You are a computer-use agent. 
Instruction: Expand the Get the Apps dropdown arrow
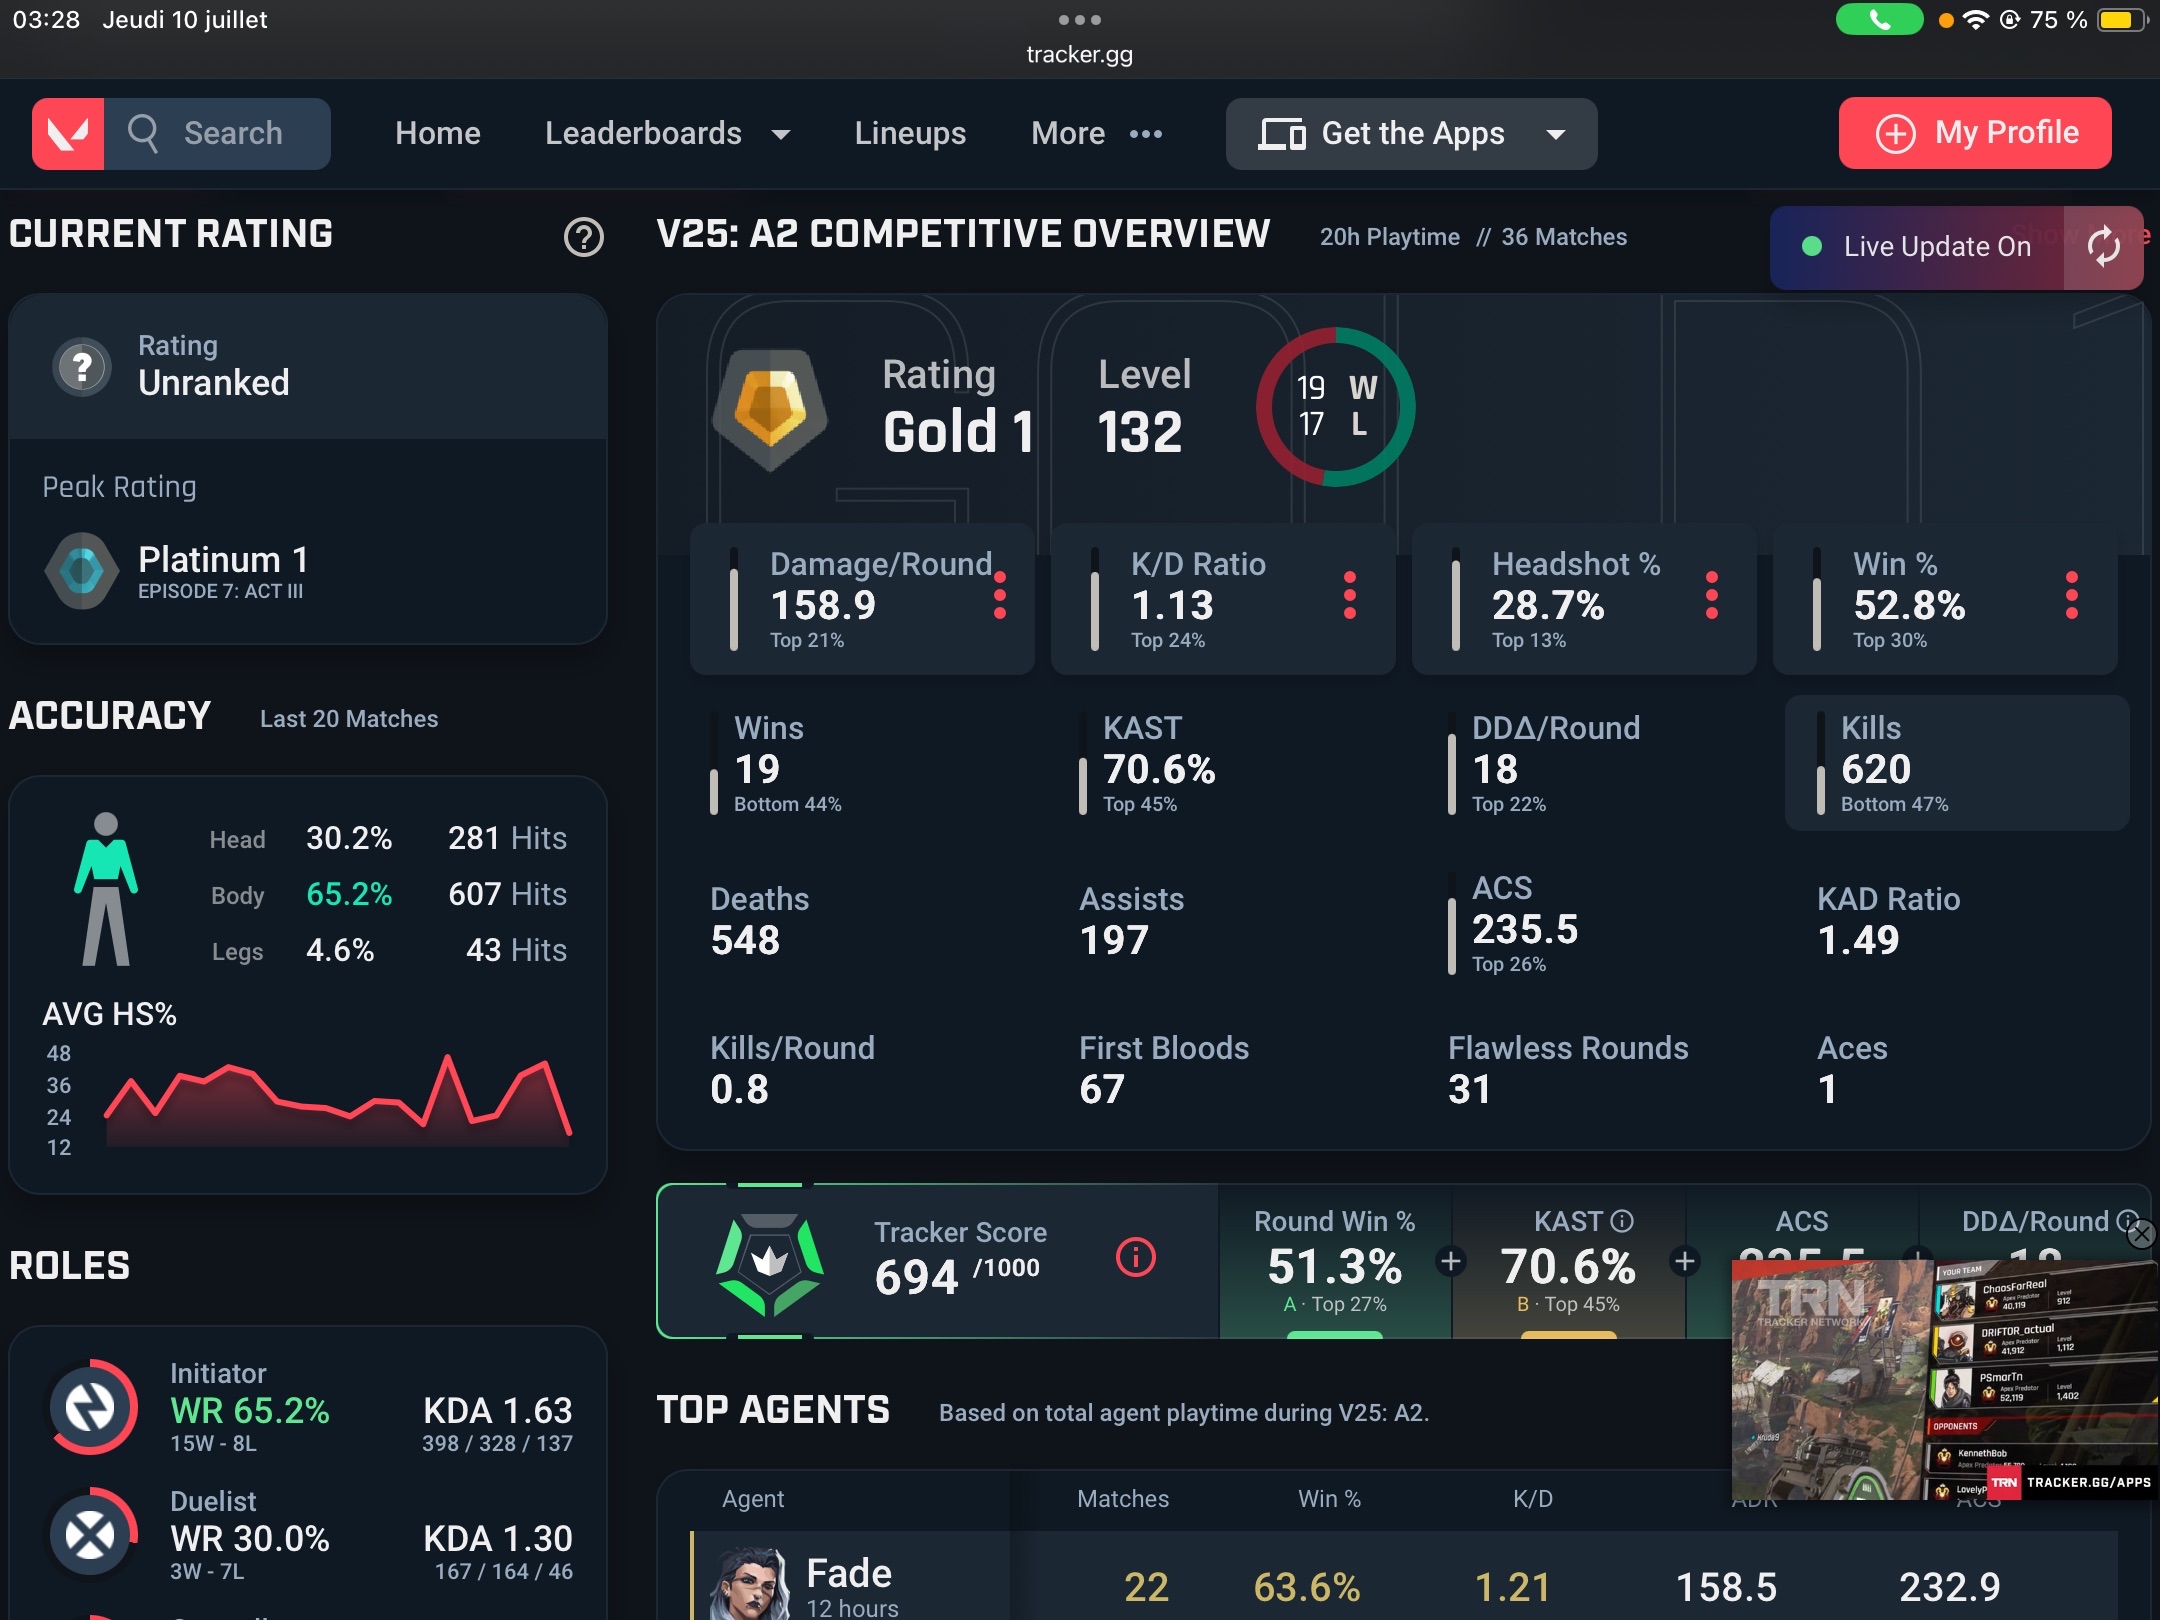click(x=1556, y=134)
